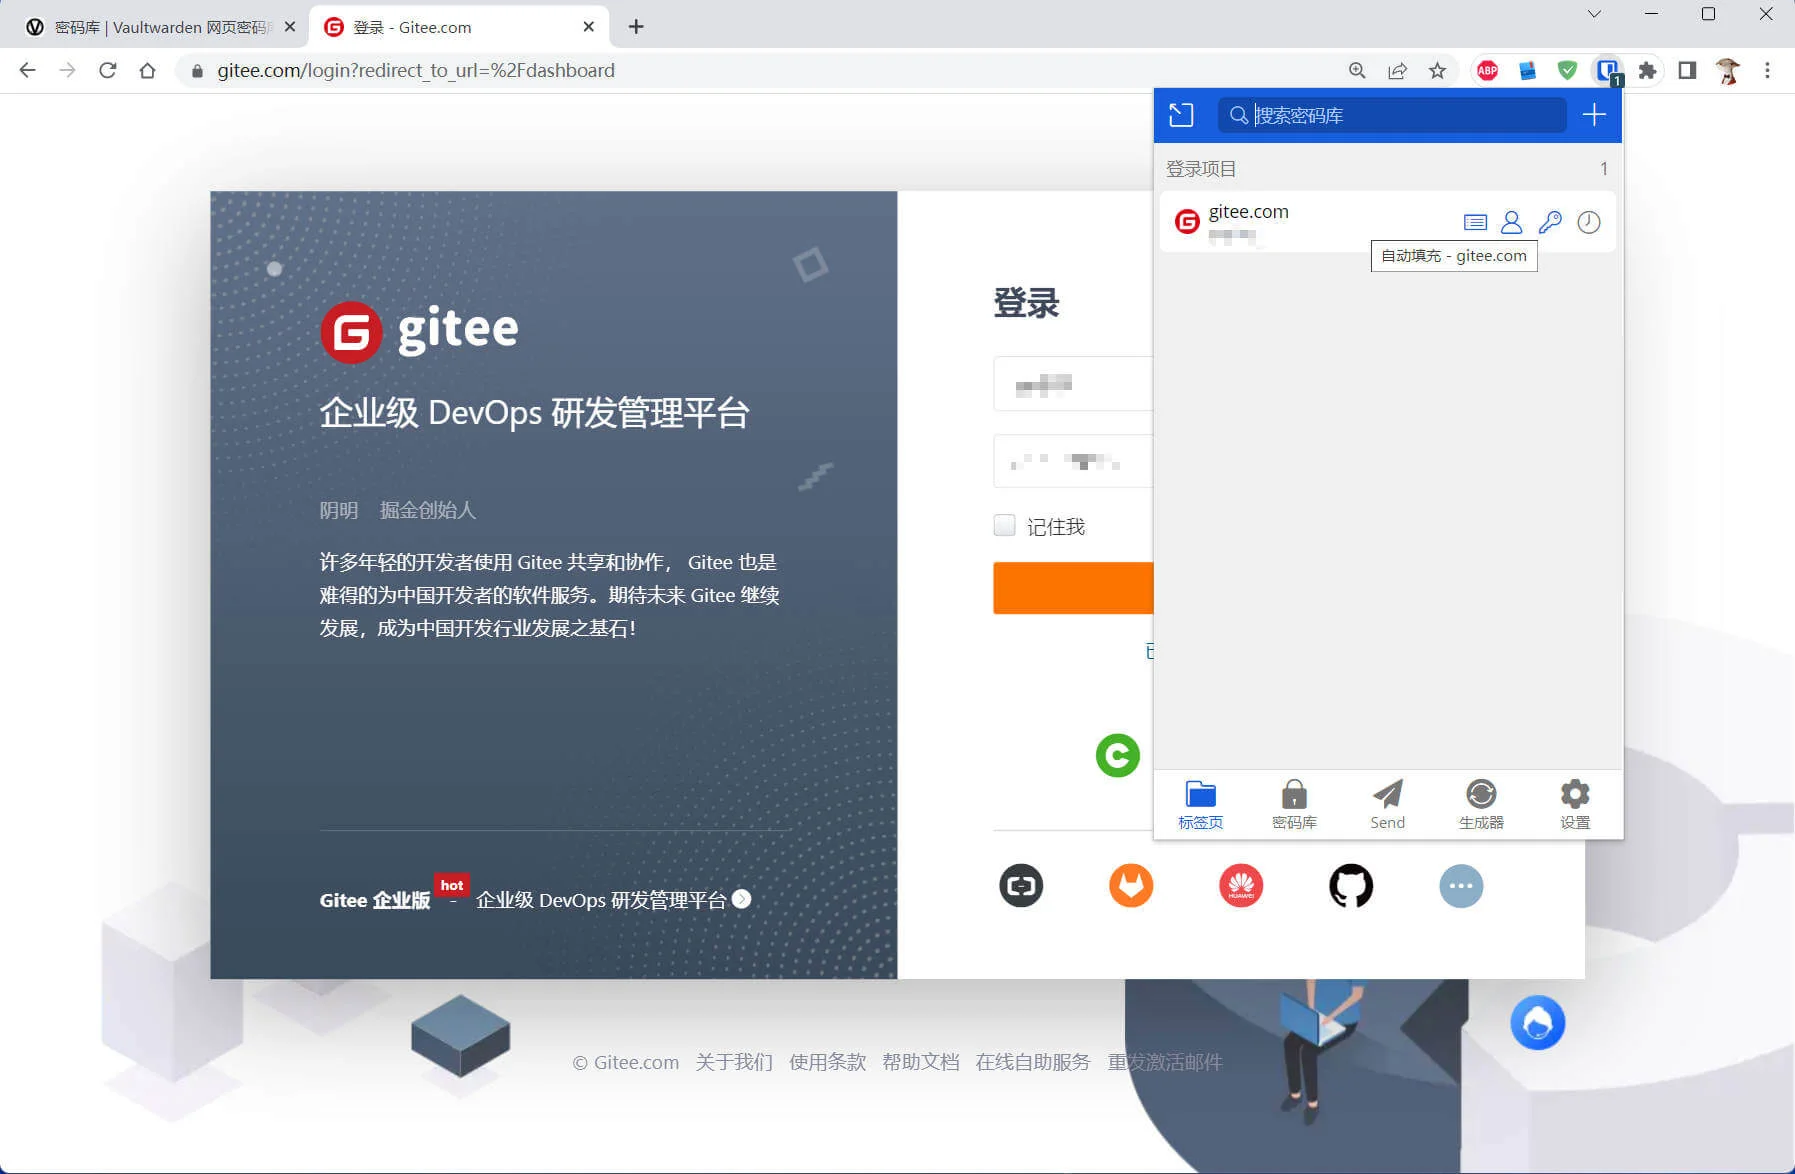Click the pop-out window icon in Bitwarden
This screenshot has height=1174, width=1795.
[1181, 115]
